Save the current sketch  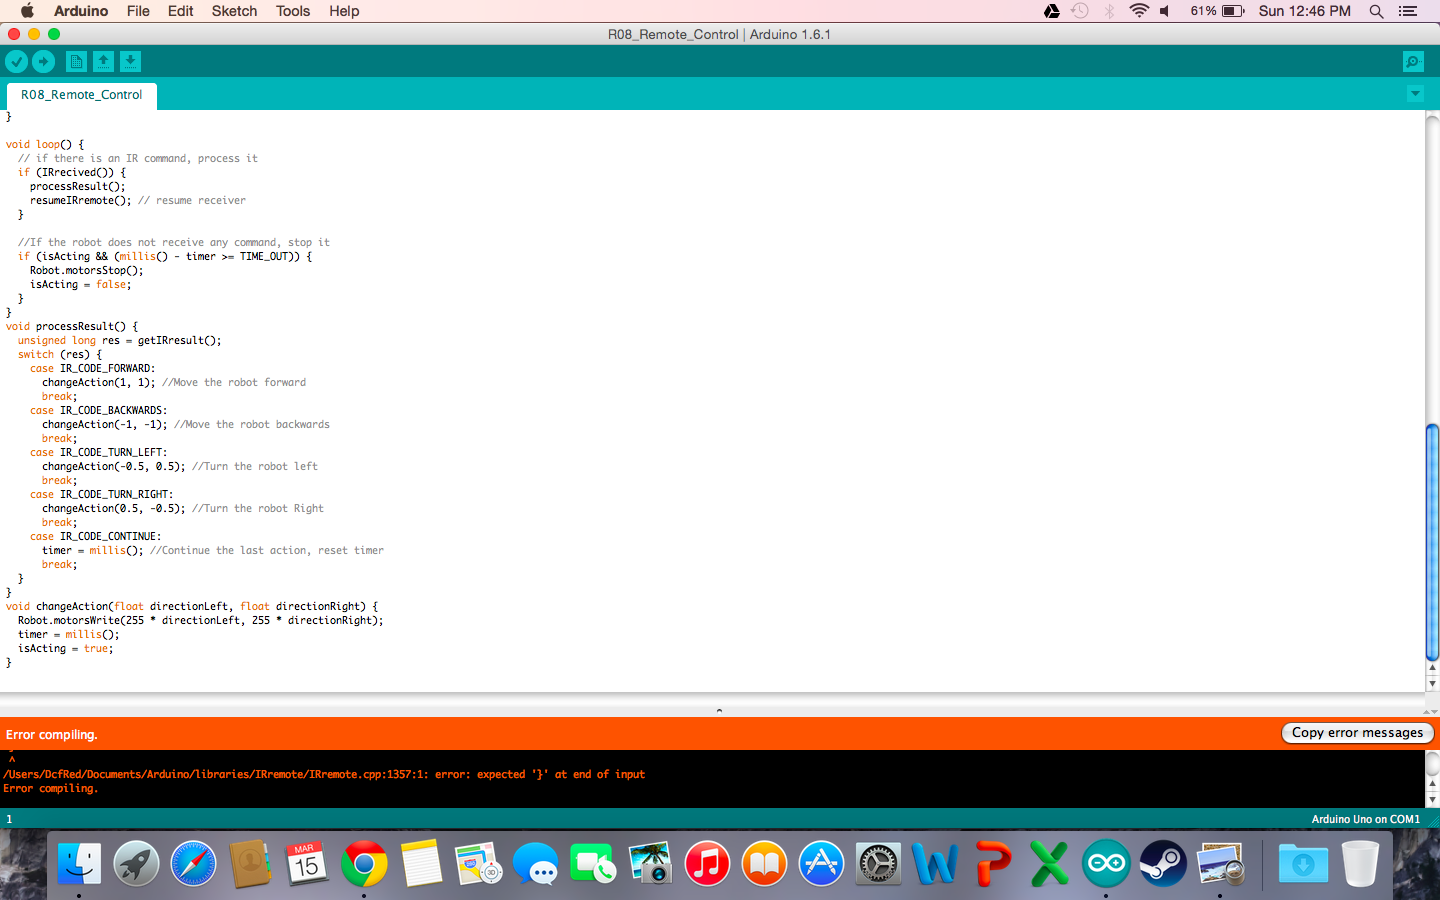130,61
